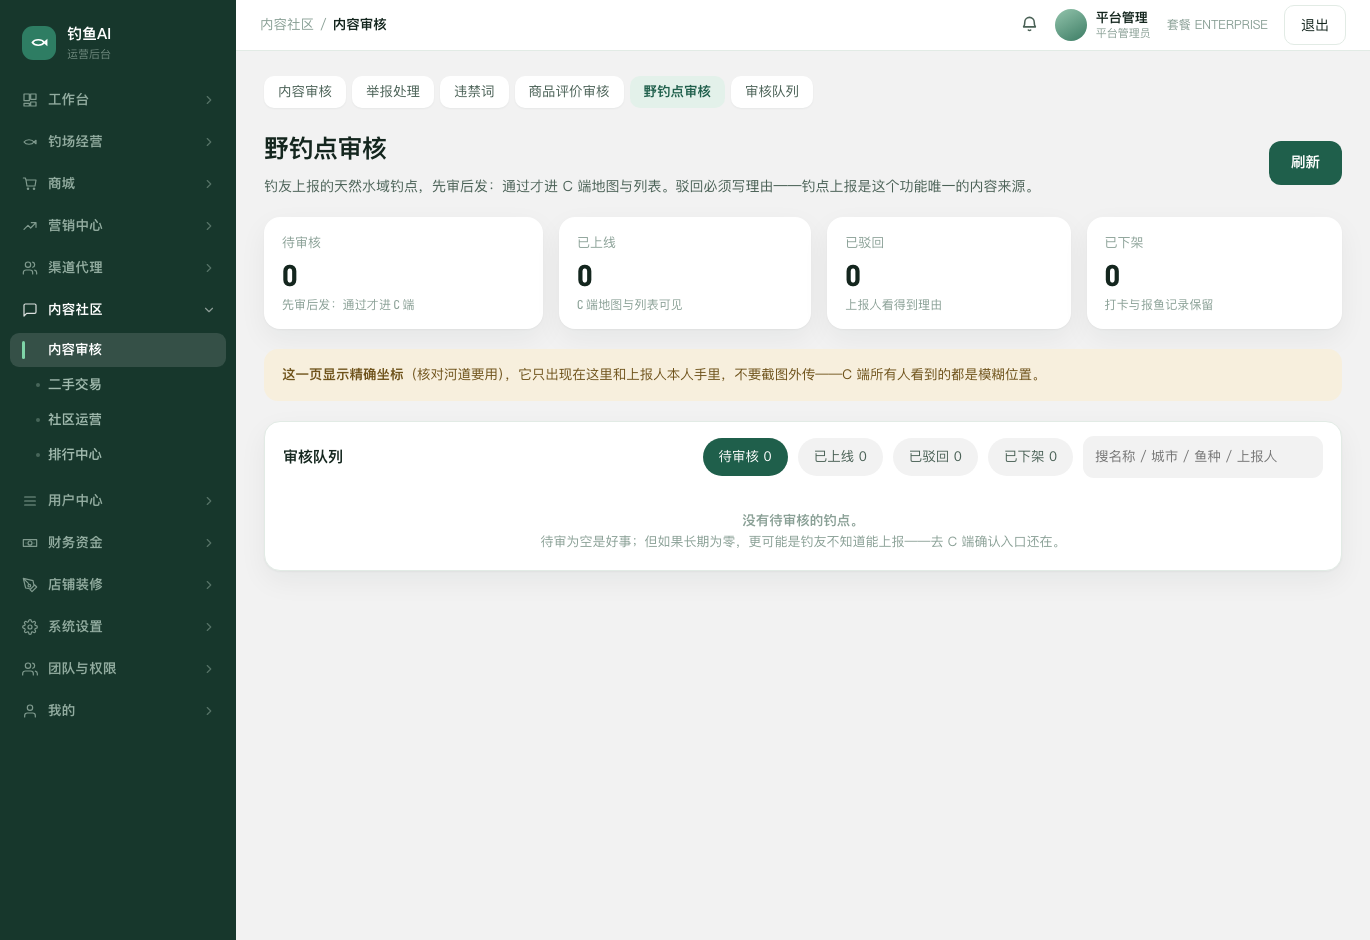
Task: Collapse the 内容社区 section chevron
Action: click(x=209, y=310)
